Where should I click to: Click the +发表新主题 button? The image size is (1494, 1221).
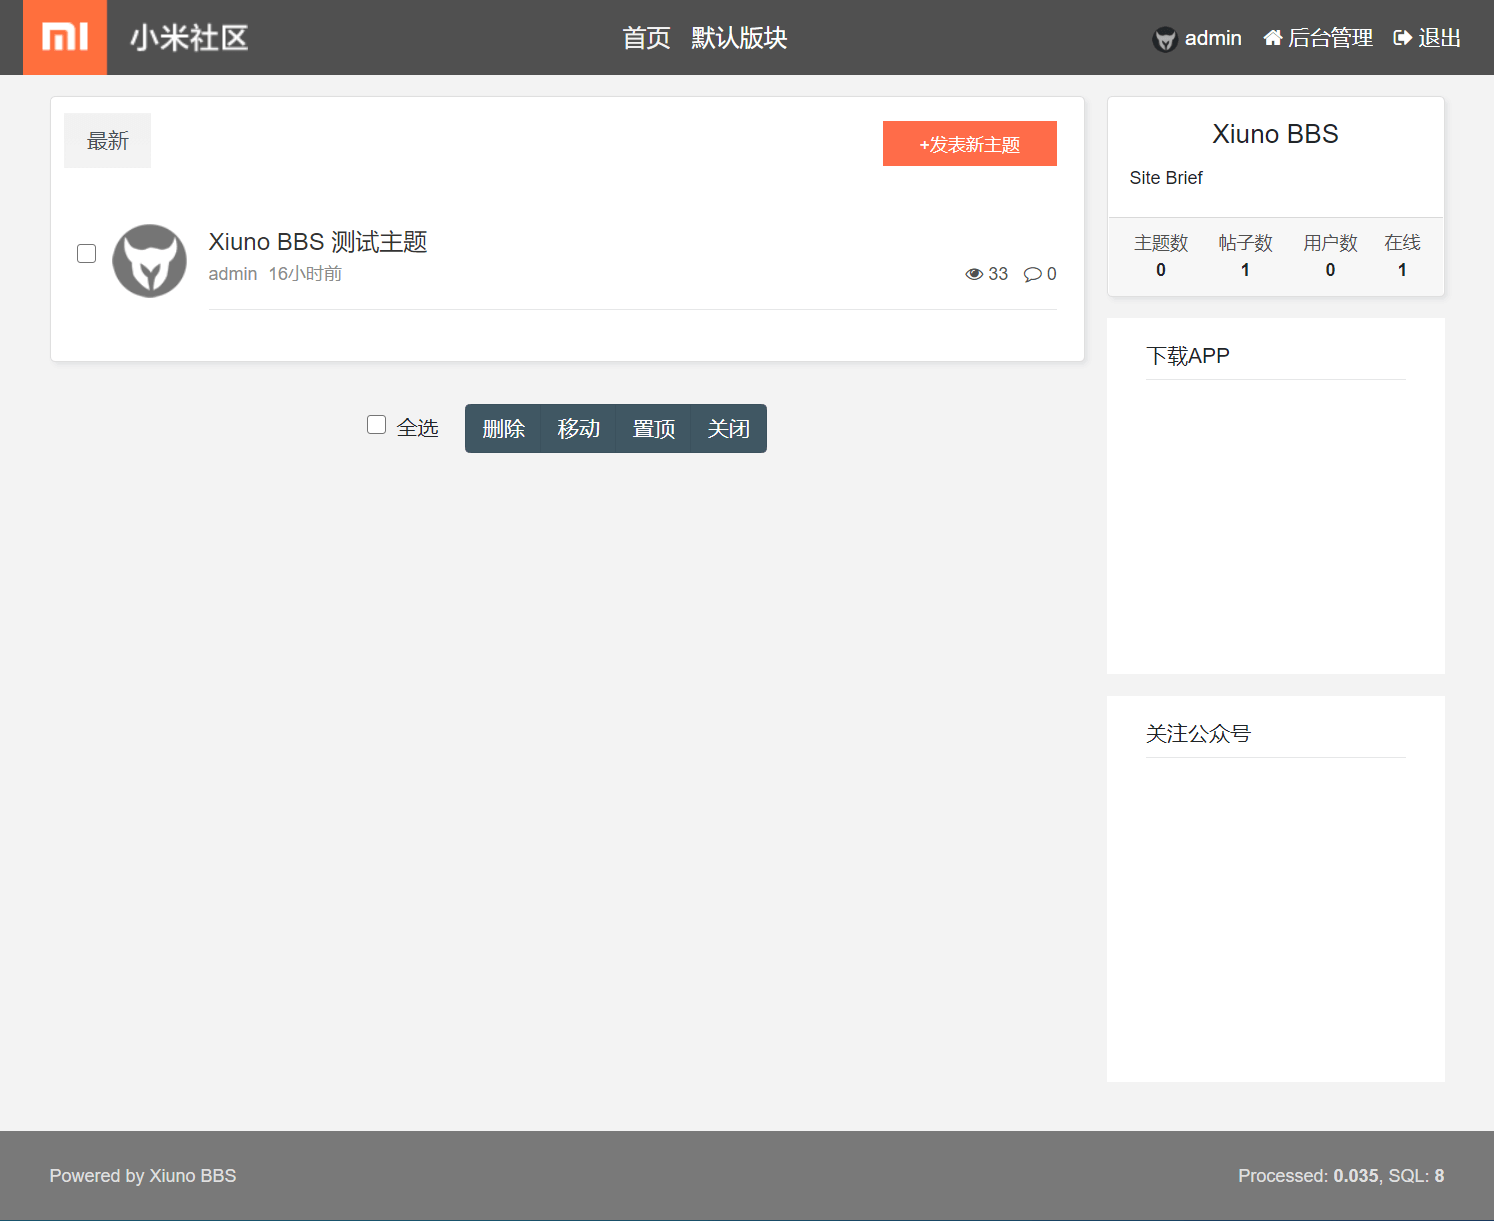pos(970,144)
